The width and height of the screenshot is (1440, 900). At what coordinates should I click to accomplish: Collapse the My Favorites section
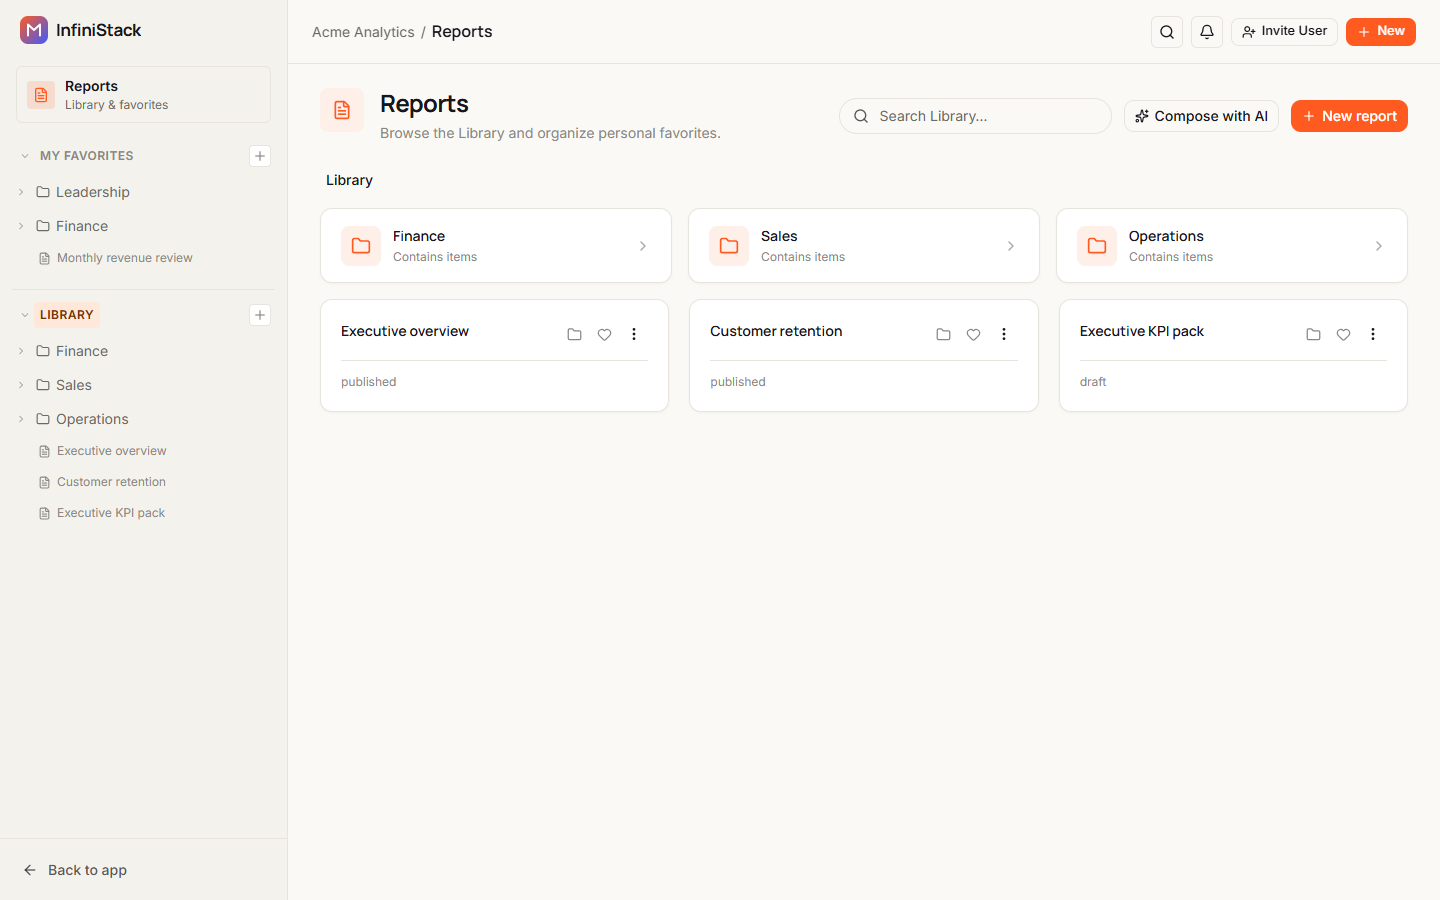click(x=25, y=156)
